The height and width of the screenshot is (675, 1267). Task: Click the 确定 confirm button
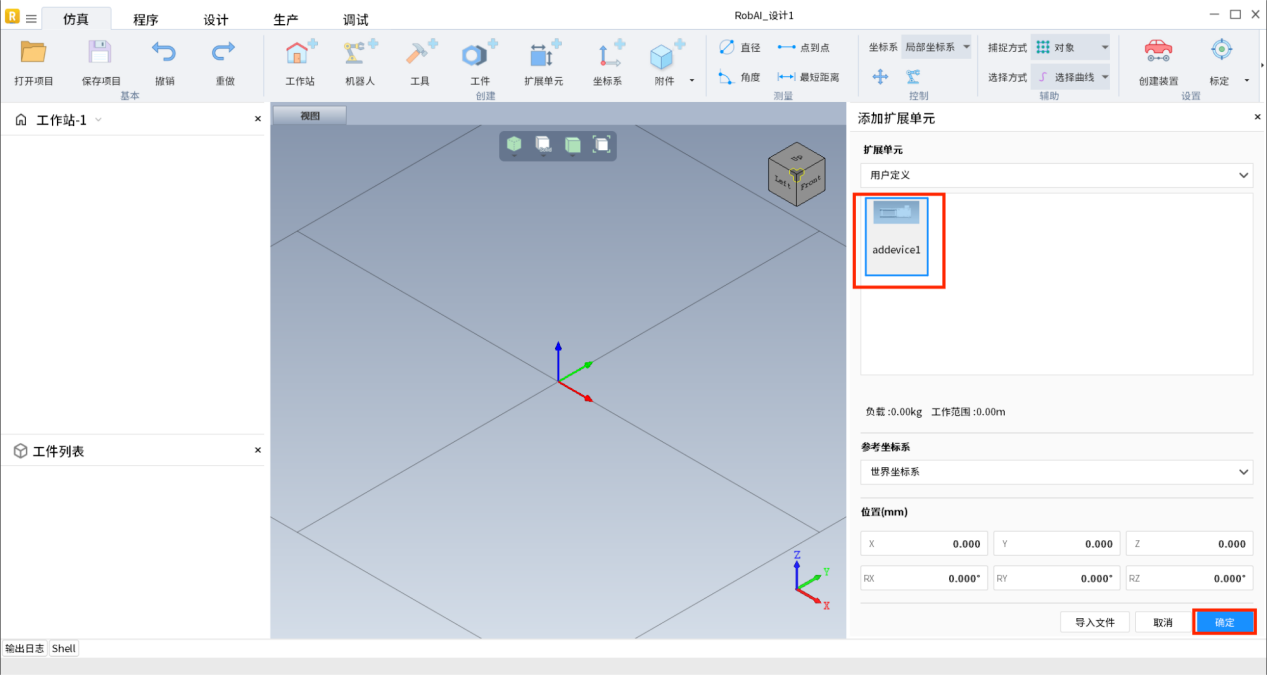[1224, 622]
